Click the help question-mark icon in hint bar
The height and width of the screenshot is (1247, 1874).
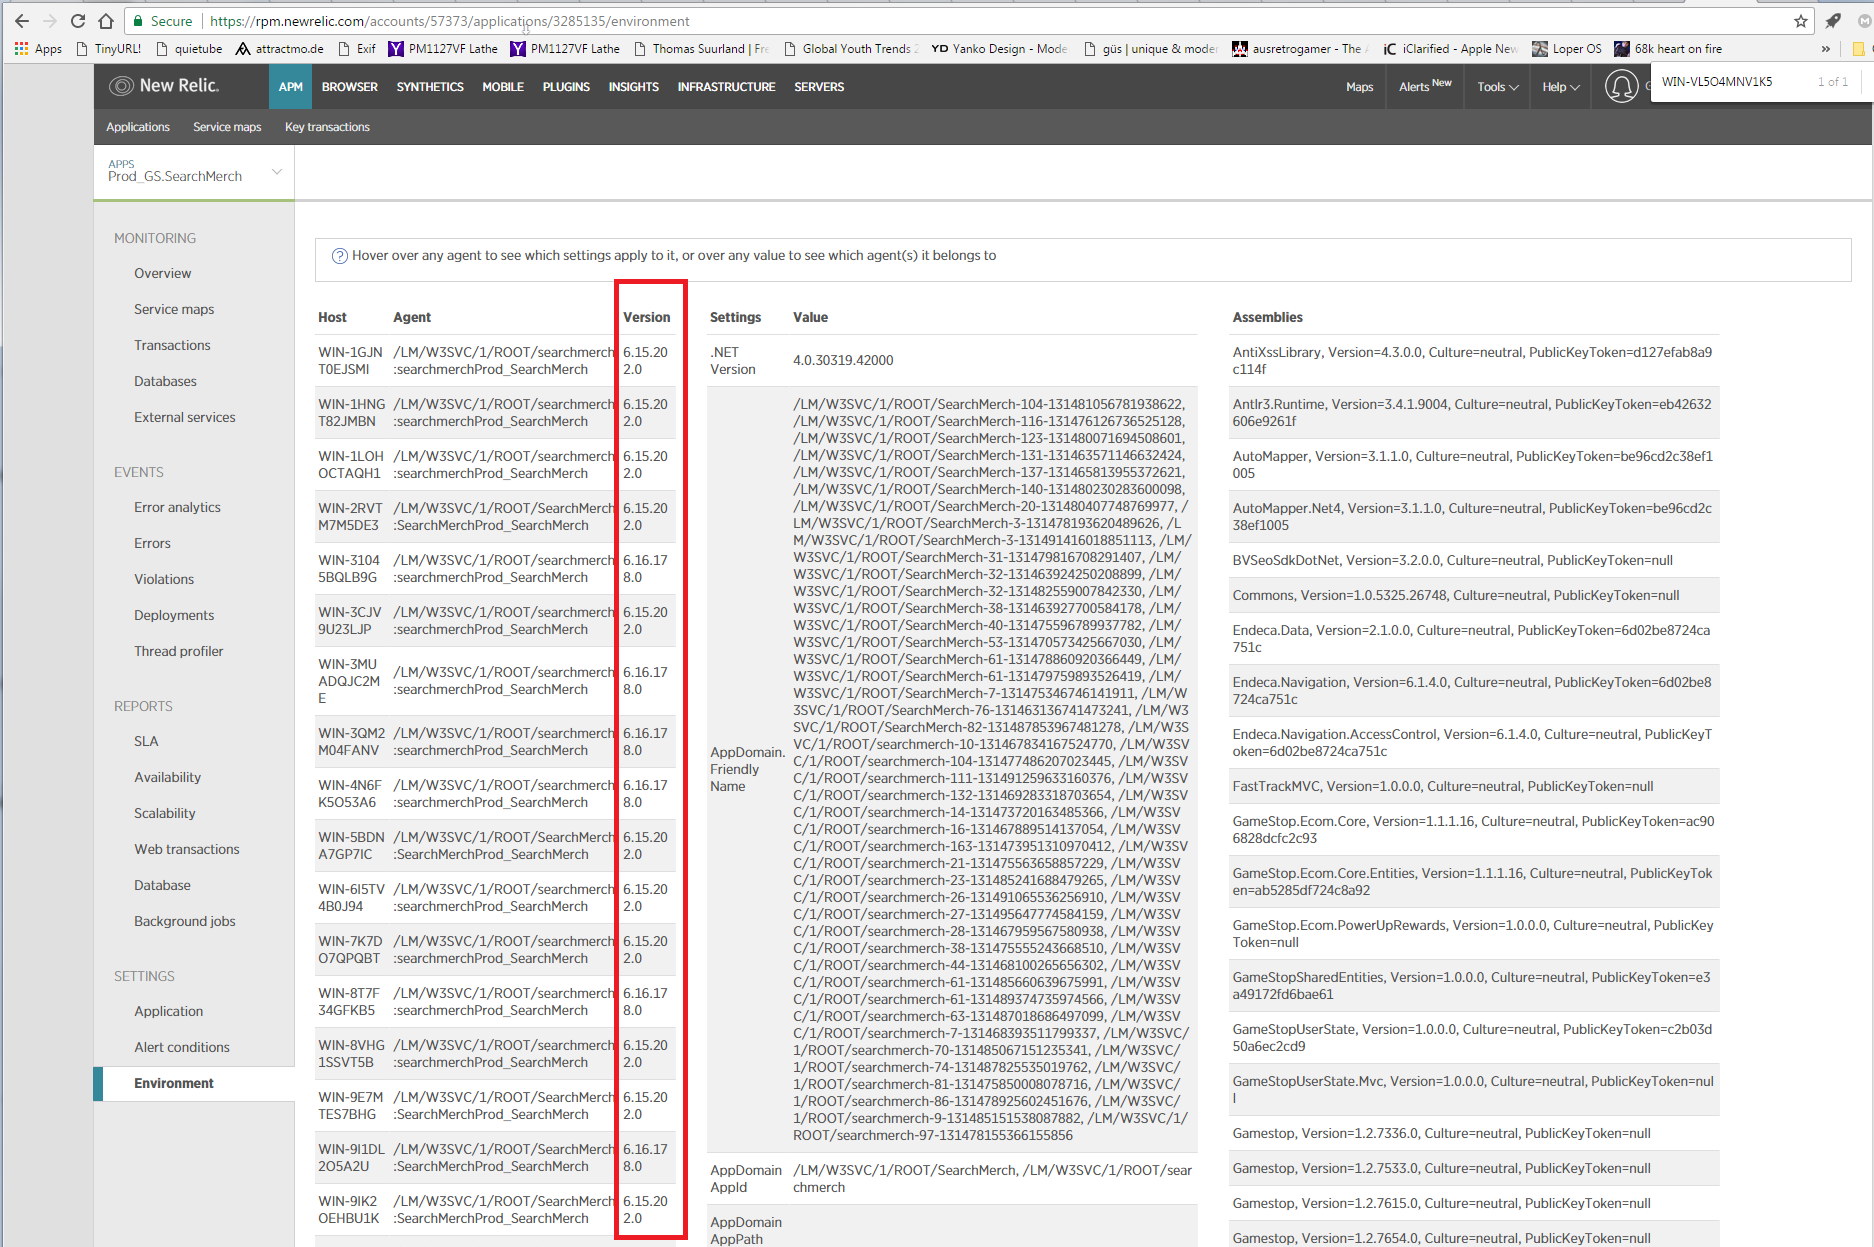[x=339, y=256]
